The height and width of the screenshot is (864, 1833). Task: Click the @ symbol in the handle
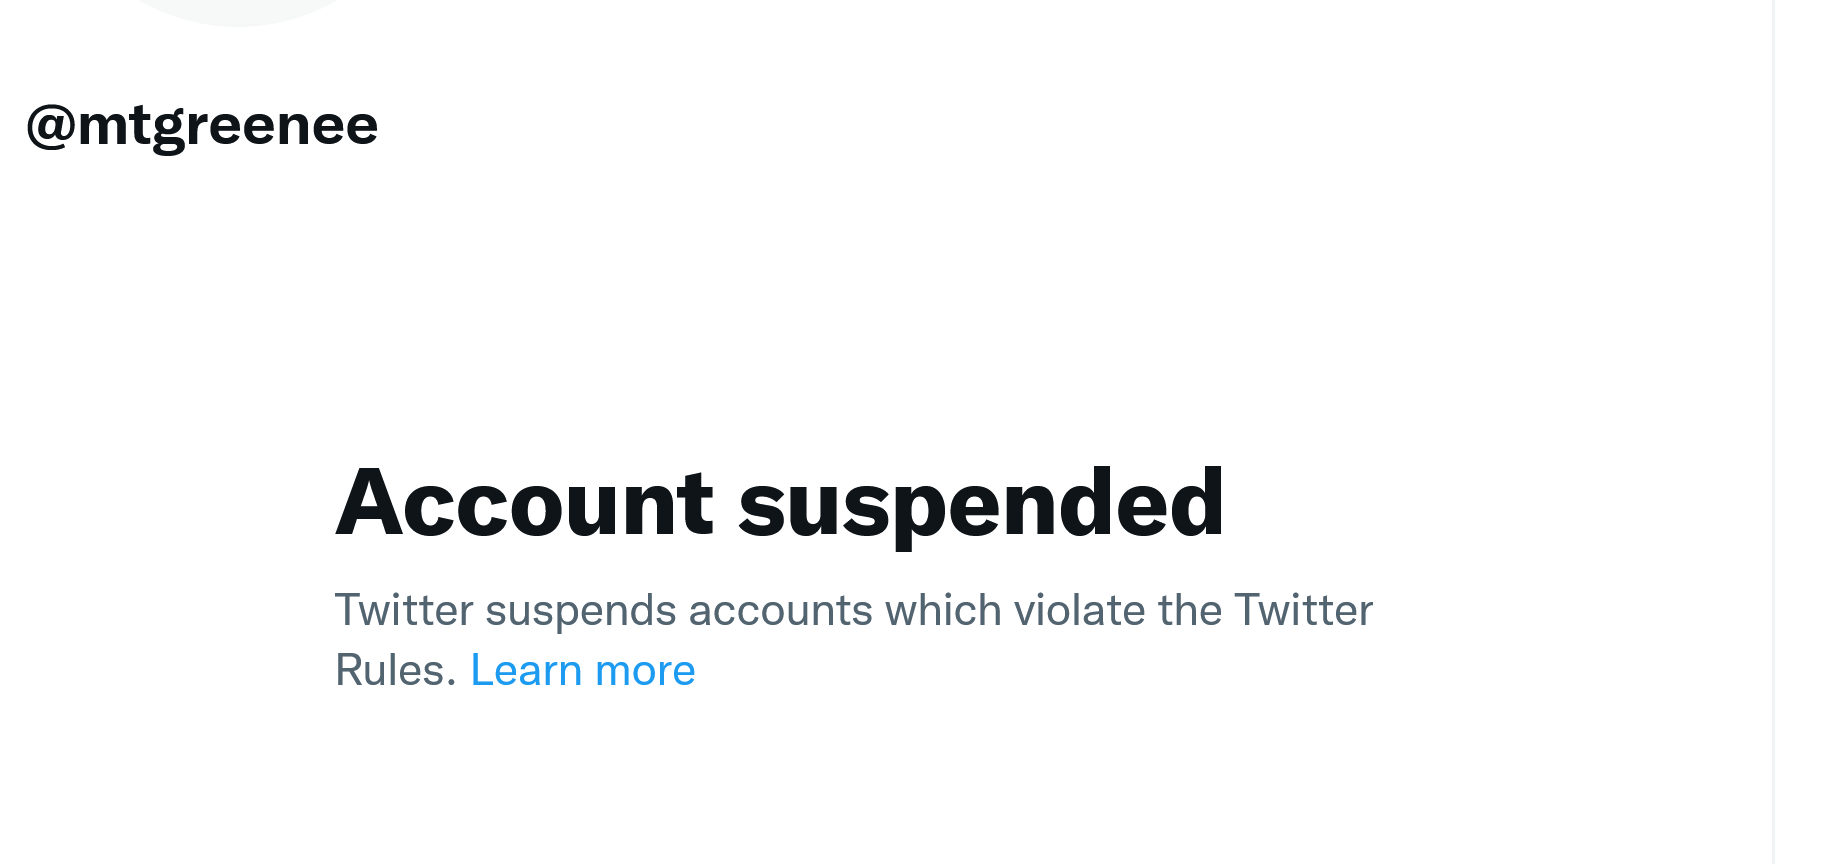coord(50,127)
